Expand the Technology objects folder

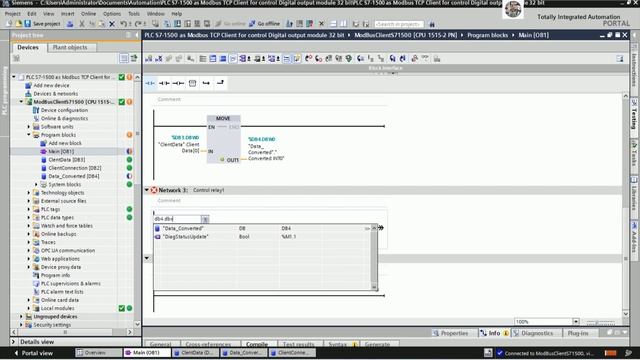point(29,193)
